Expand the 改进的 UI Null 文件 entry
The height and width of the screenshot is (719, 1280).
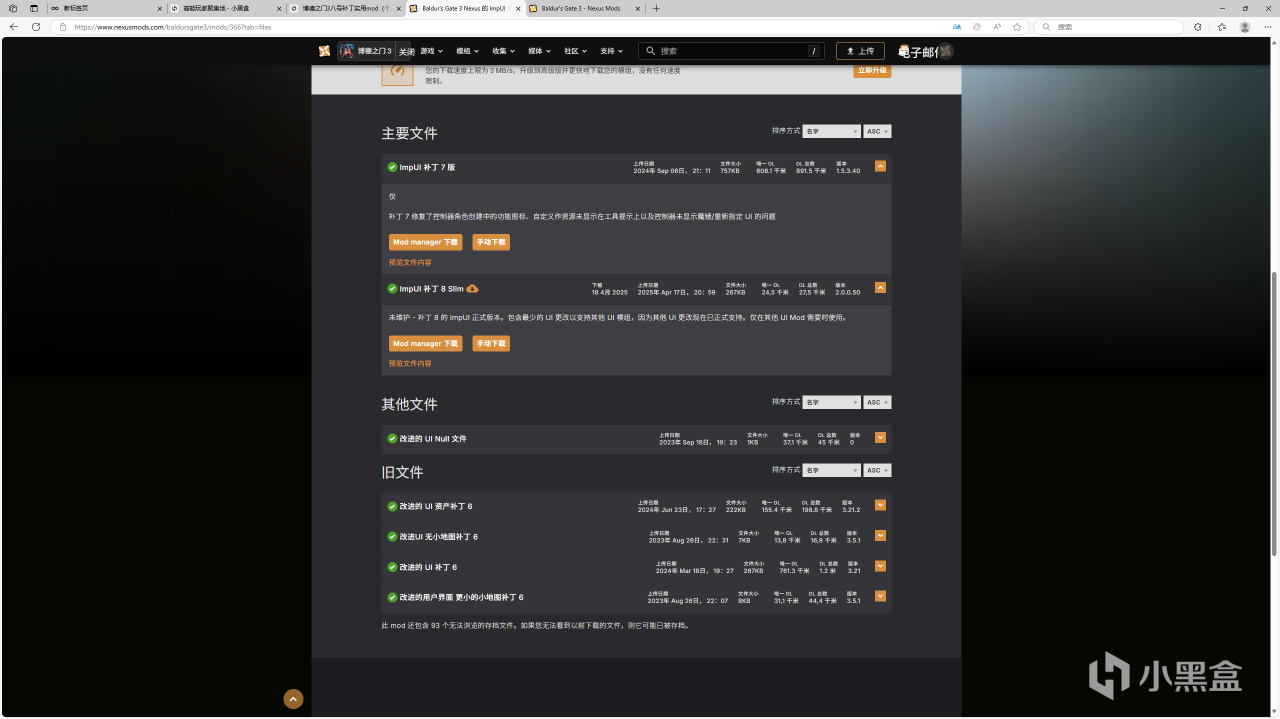pyautogui.click(x=880, y=437)
